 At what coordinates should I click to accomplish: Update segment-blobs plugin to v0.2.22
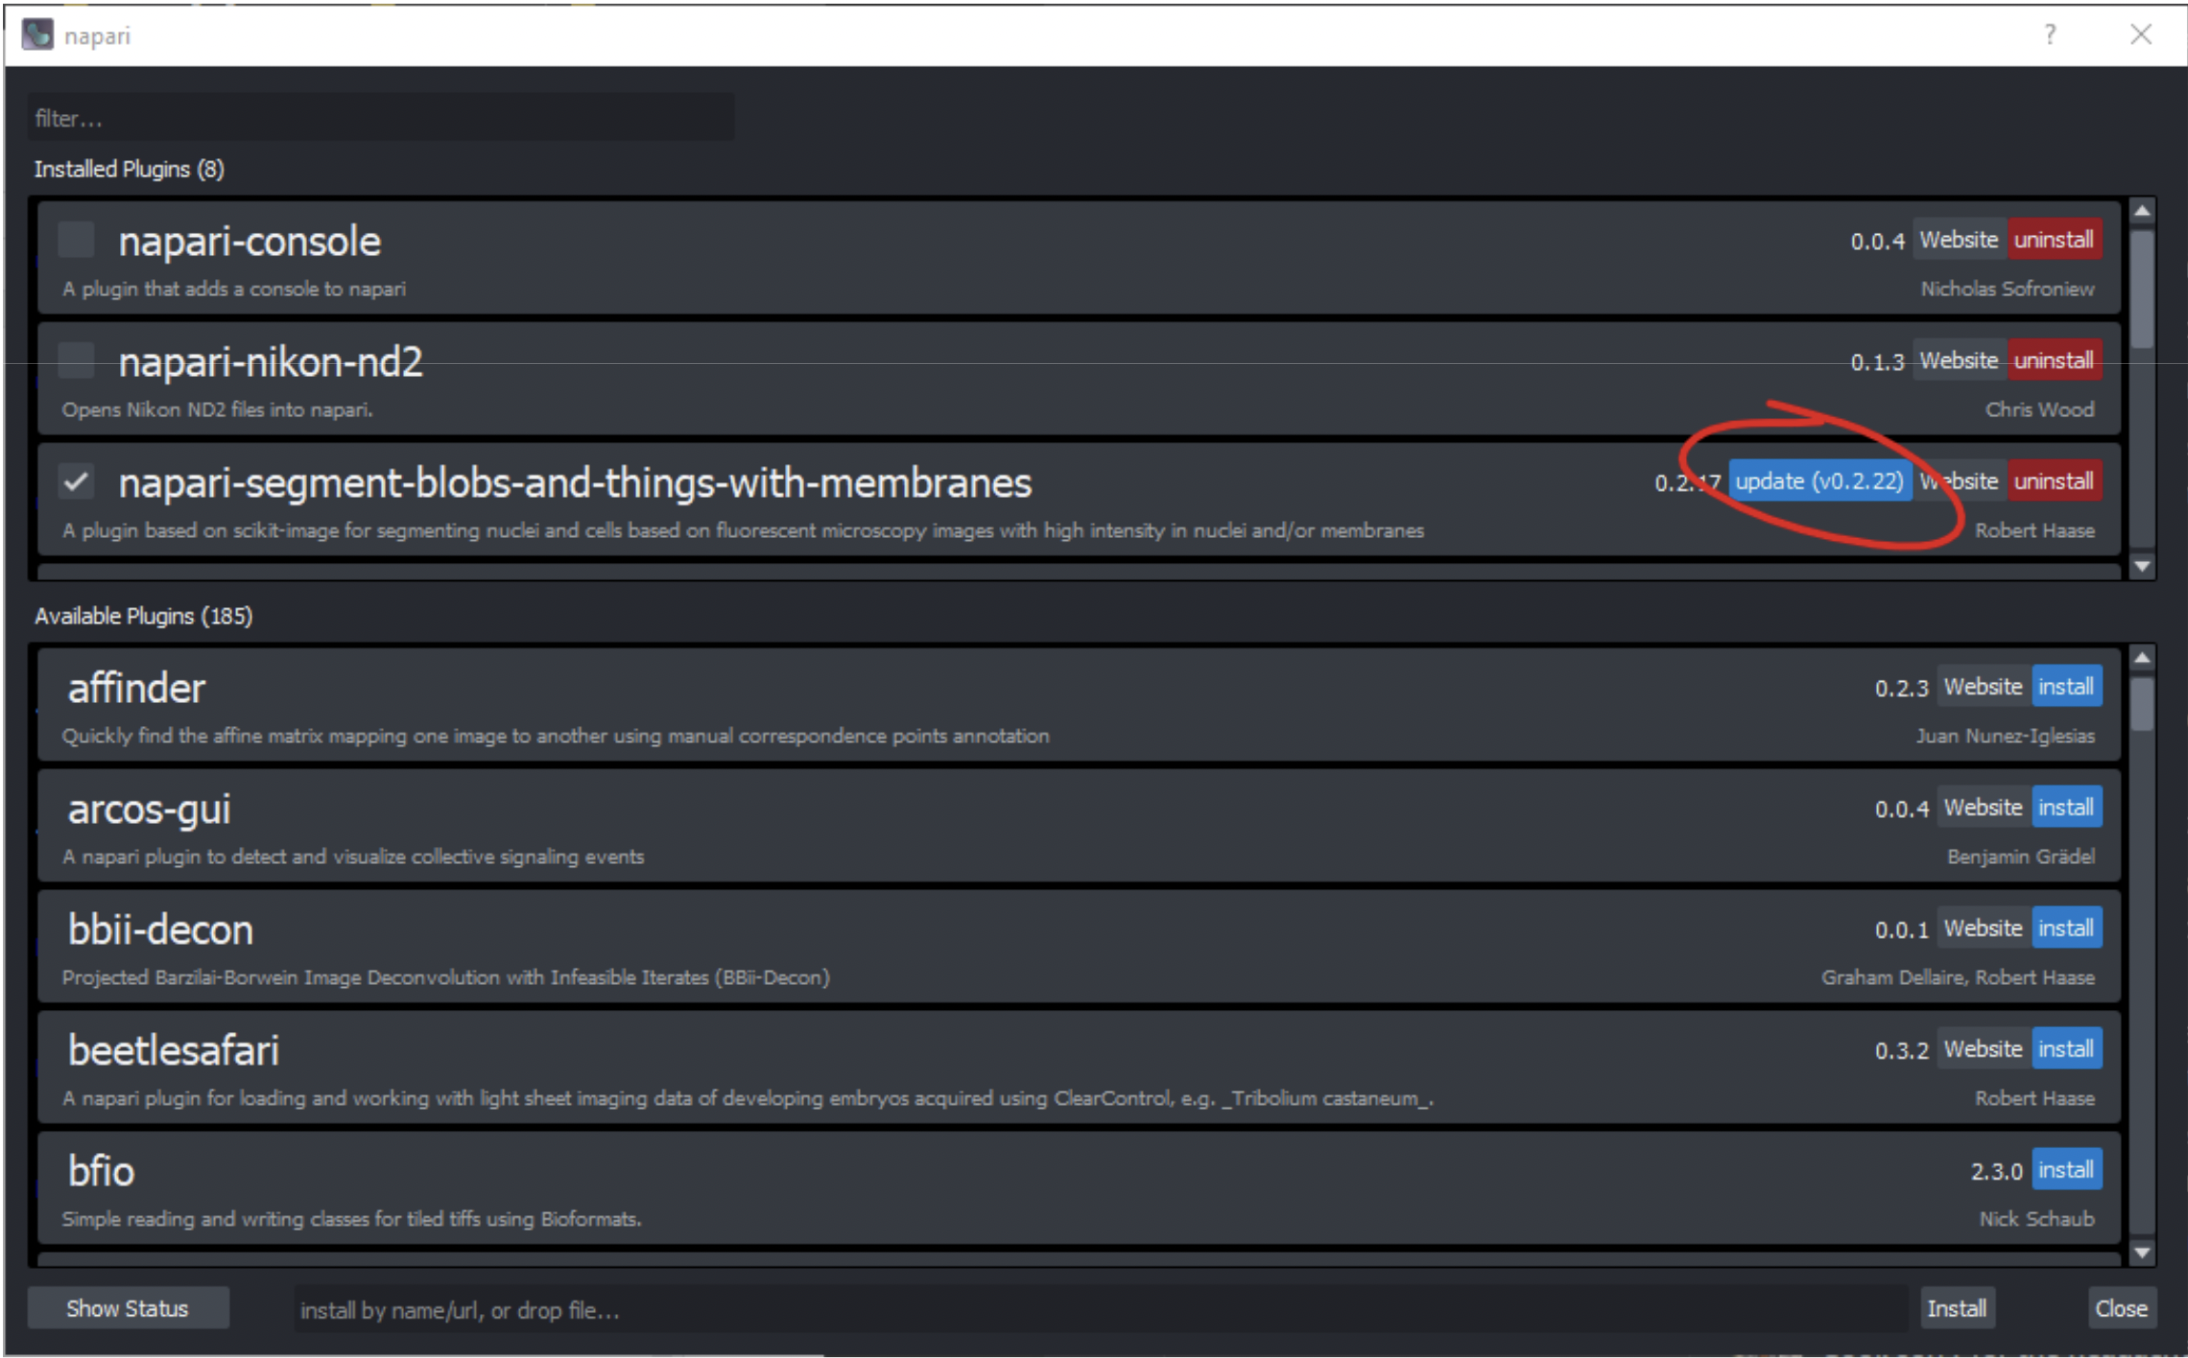click(x=1819, y=481)
